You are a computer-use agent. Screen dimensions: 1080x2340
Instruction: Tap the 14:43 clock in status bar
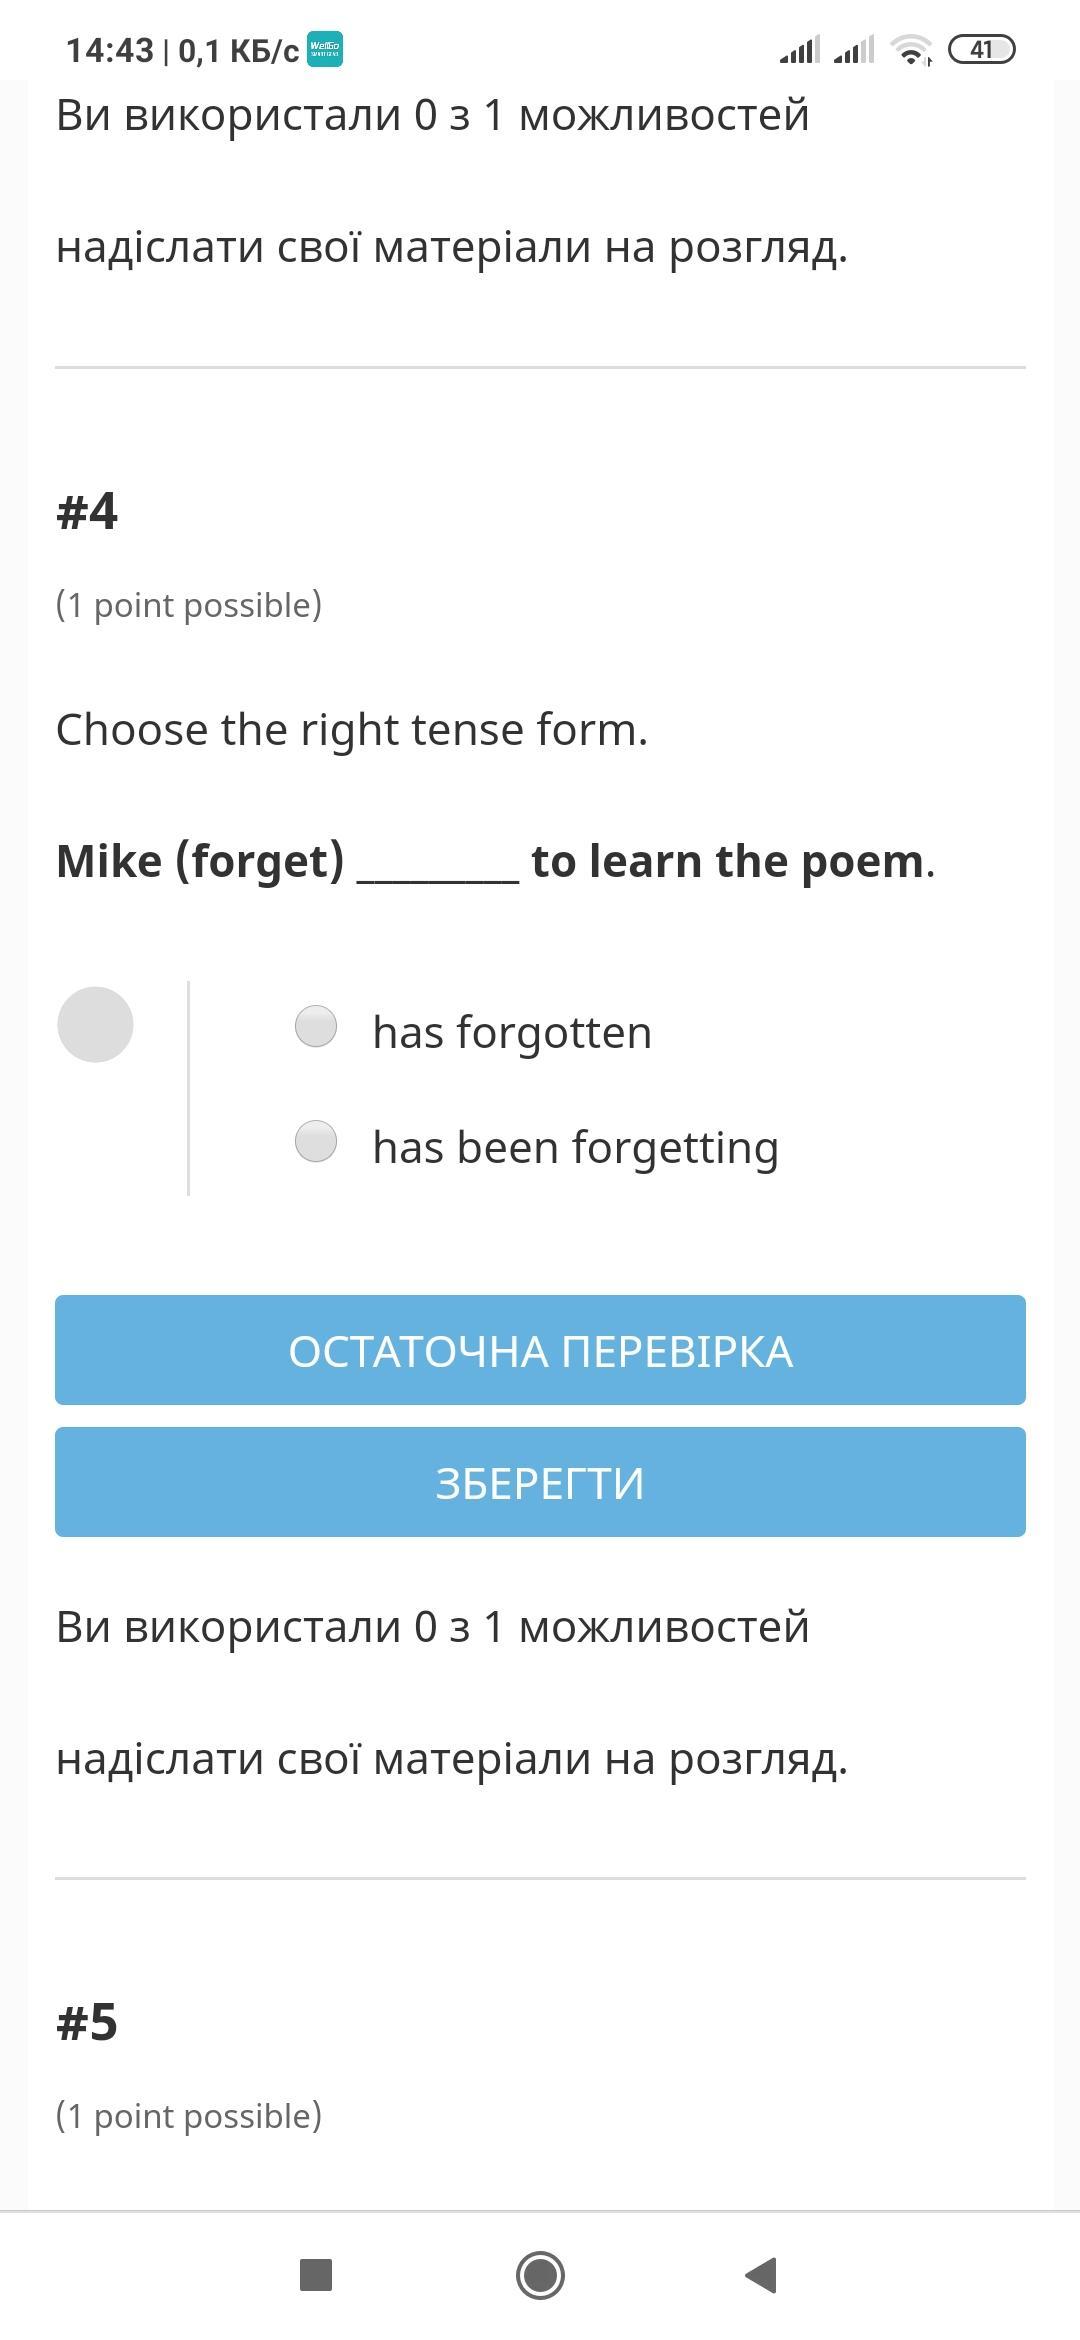coord(110,50)
